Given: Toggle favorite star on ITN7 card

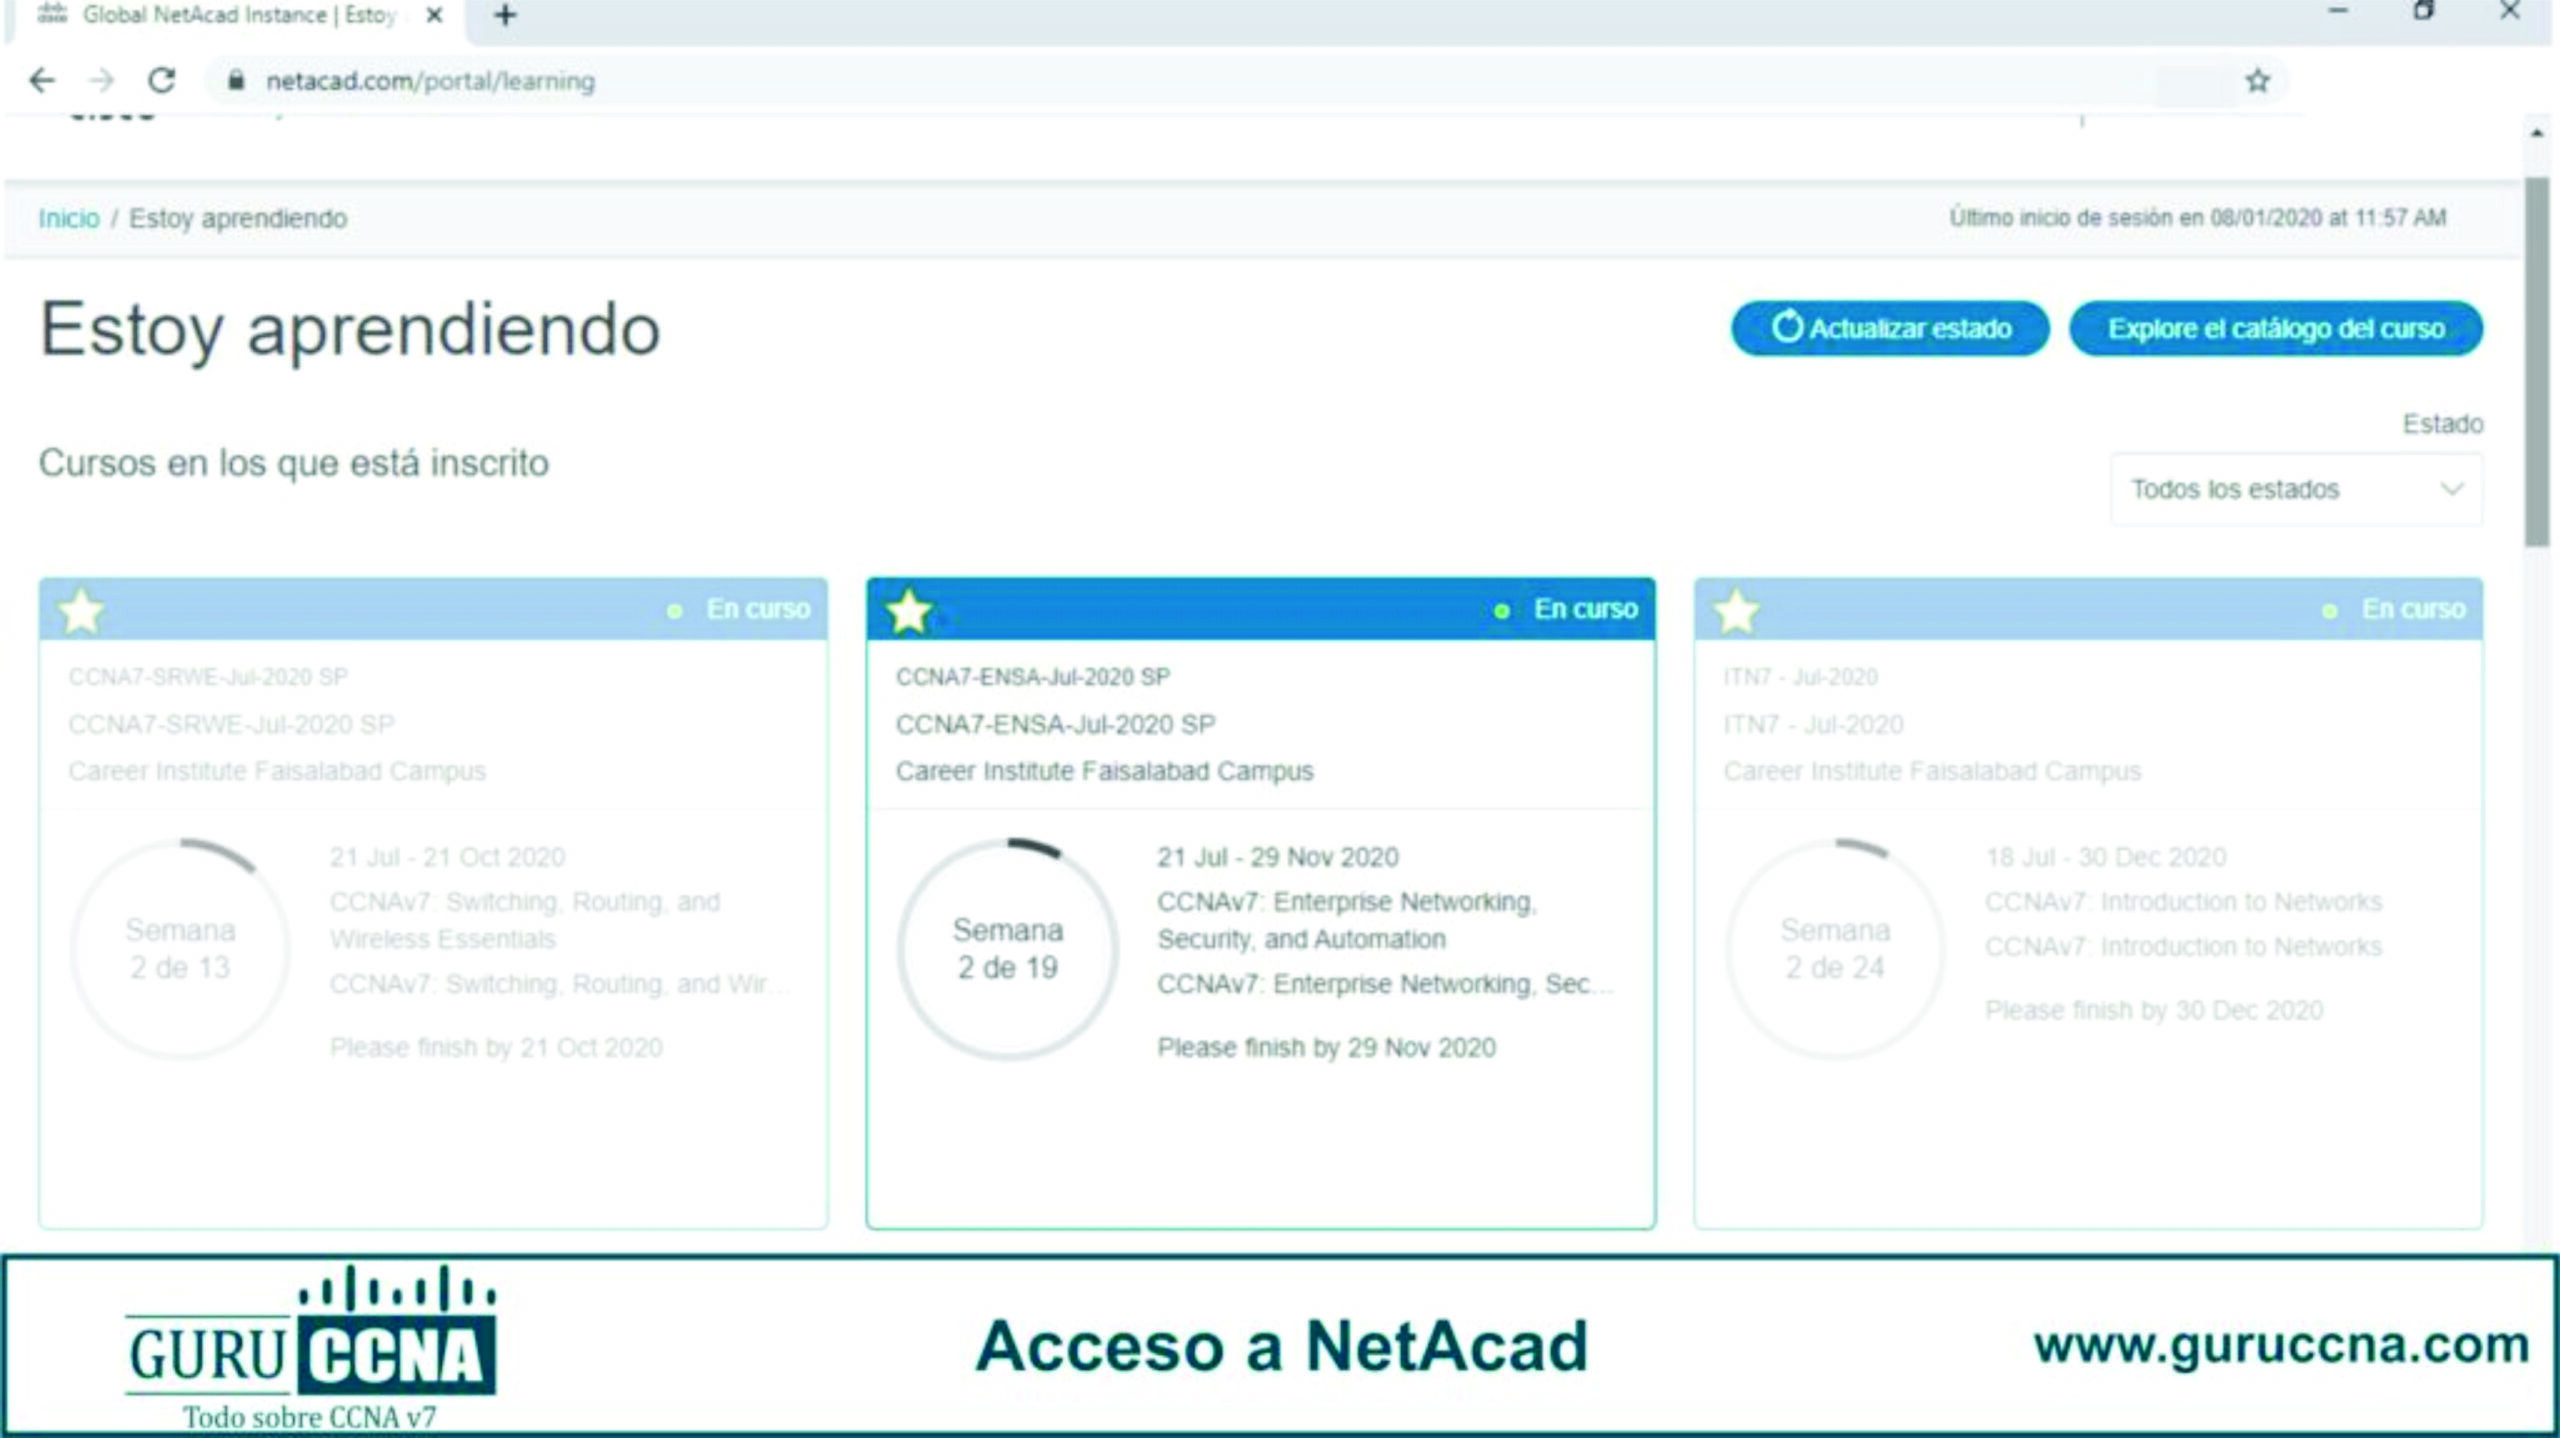Looking at the screenshot, I should tap(1737, 611).
